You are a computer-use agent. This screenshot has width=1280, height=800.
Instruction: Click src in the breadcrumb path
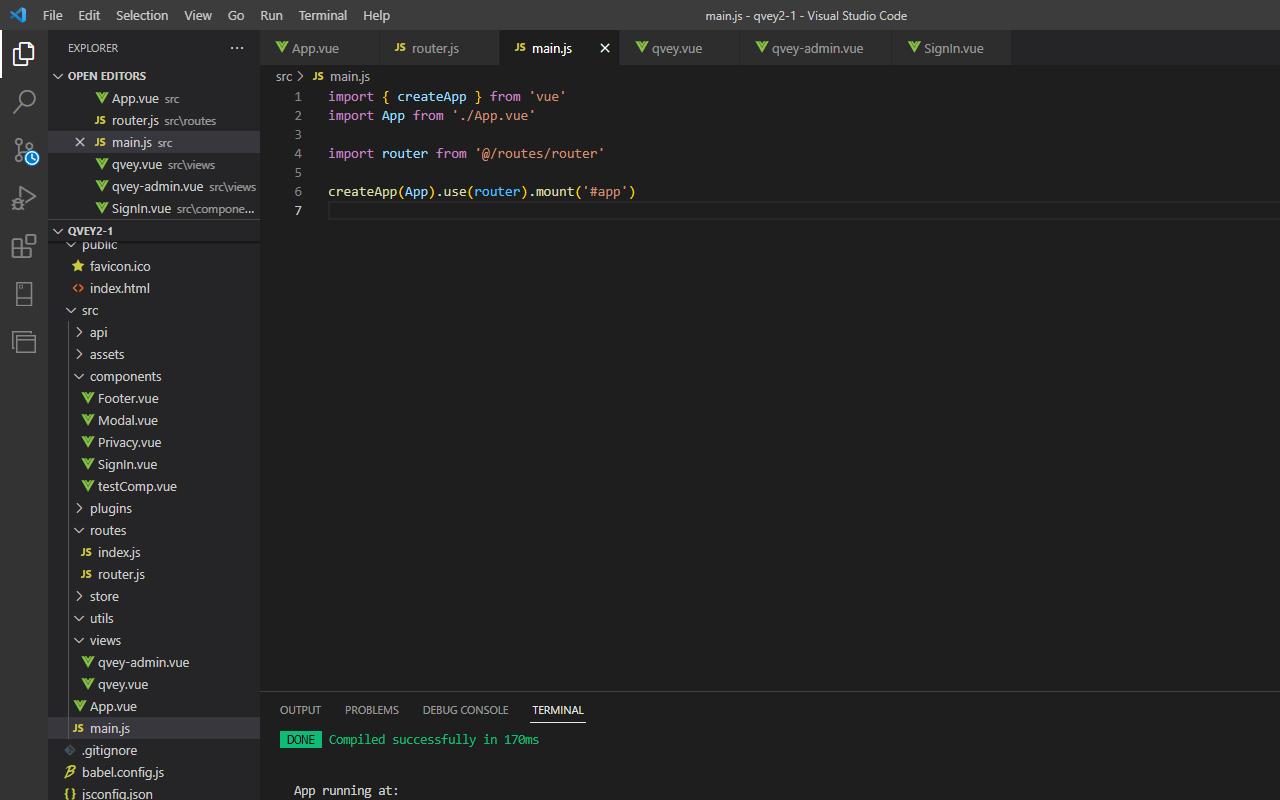click(284, 76)
